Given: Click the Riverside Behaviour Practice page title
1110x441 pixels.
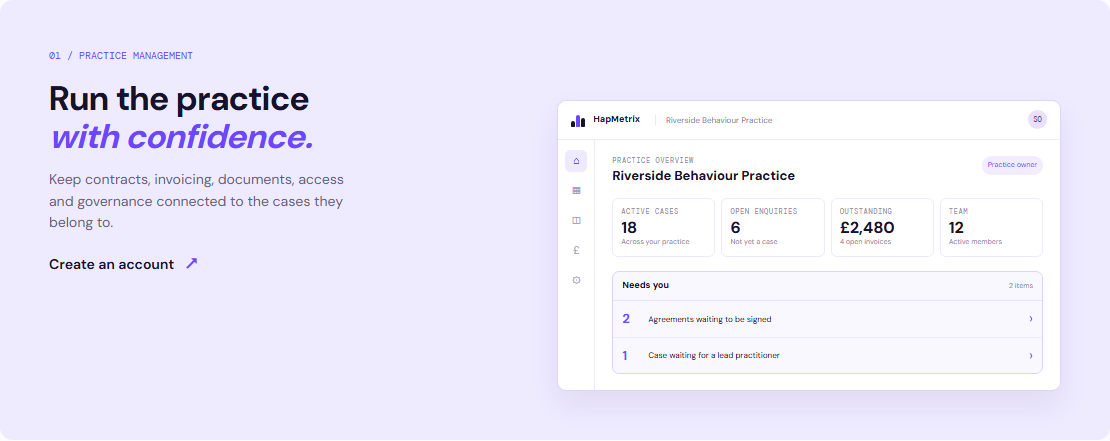Looking at the screenshot, I should (x=703, y=176).
